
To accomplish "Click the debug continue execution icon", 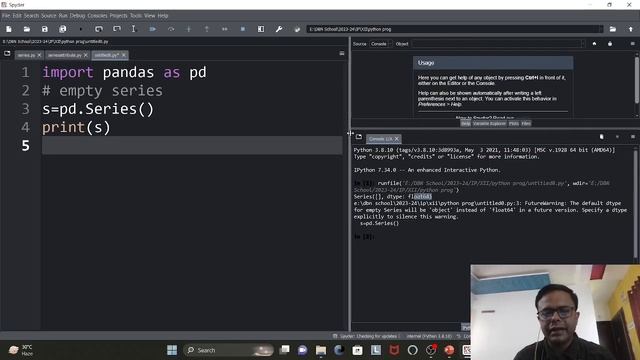I will point(224,29).
